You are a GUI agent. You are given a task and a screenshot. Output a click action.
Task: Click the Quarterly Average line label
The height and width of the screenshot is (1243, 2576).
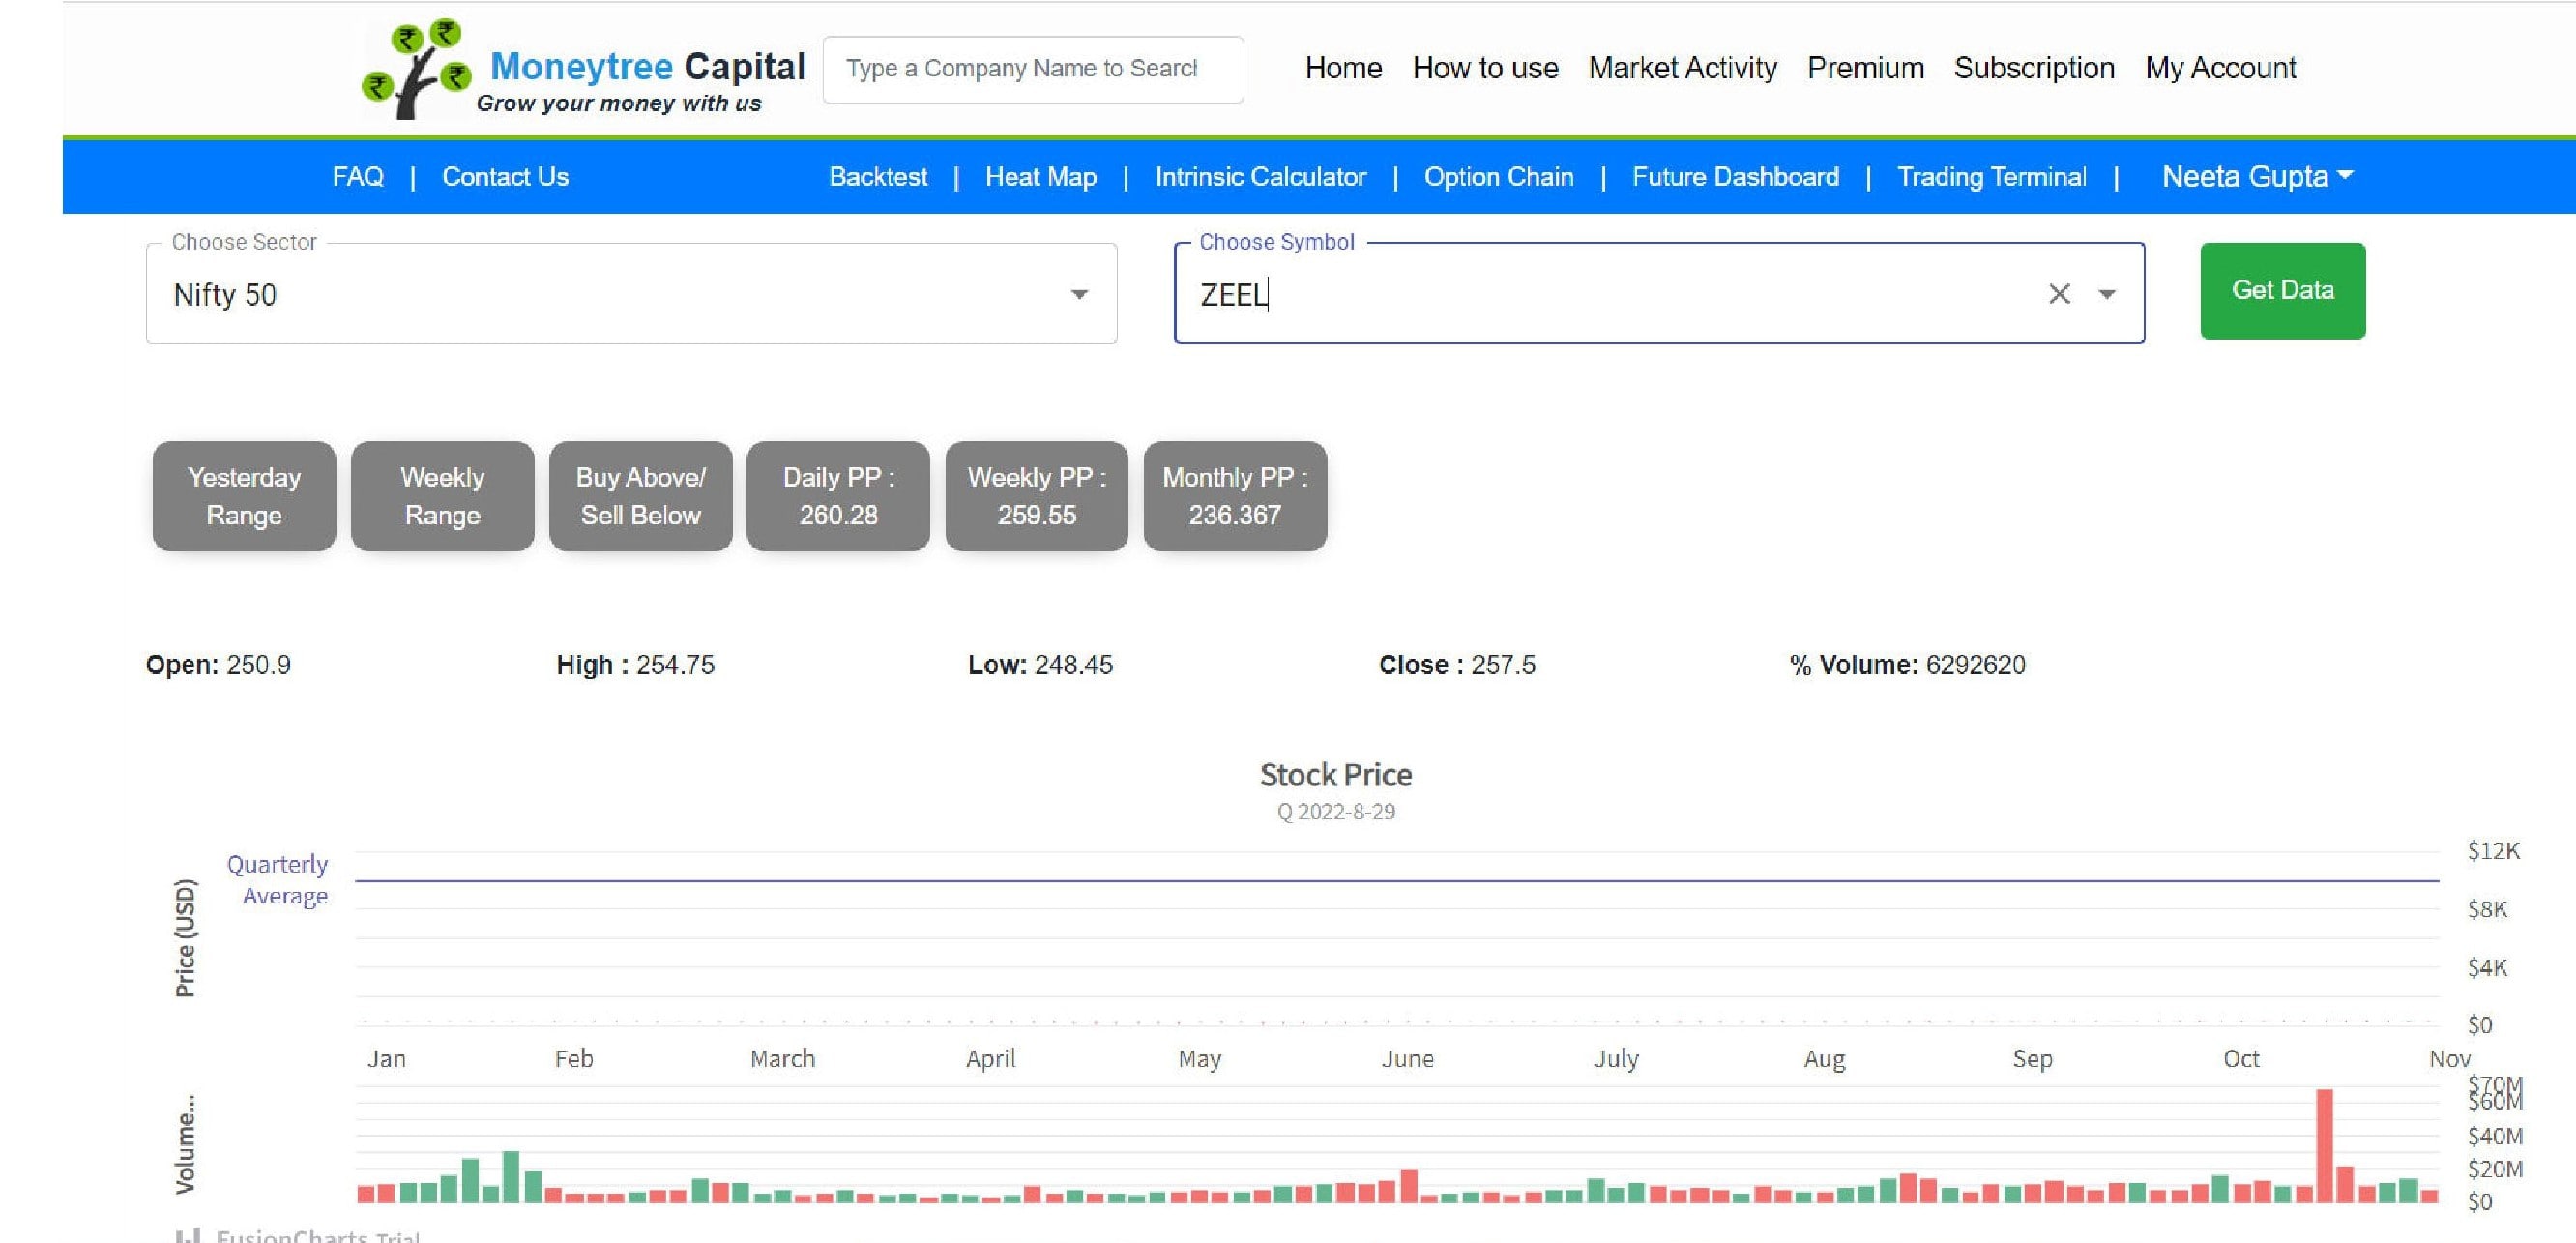point(278,880)
